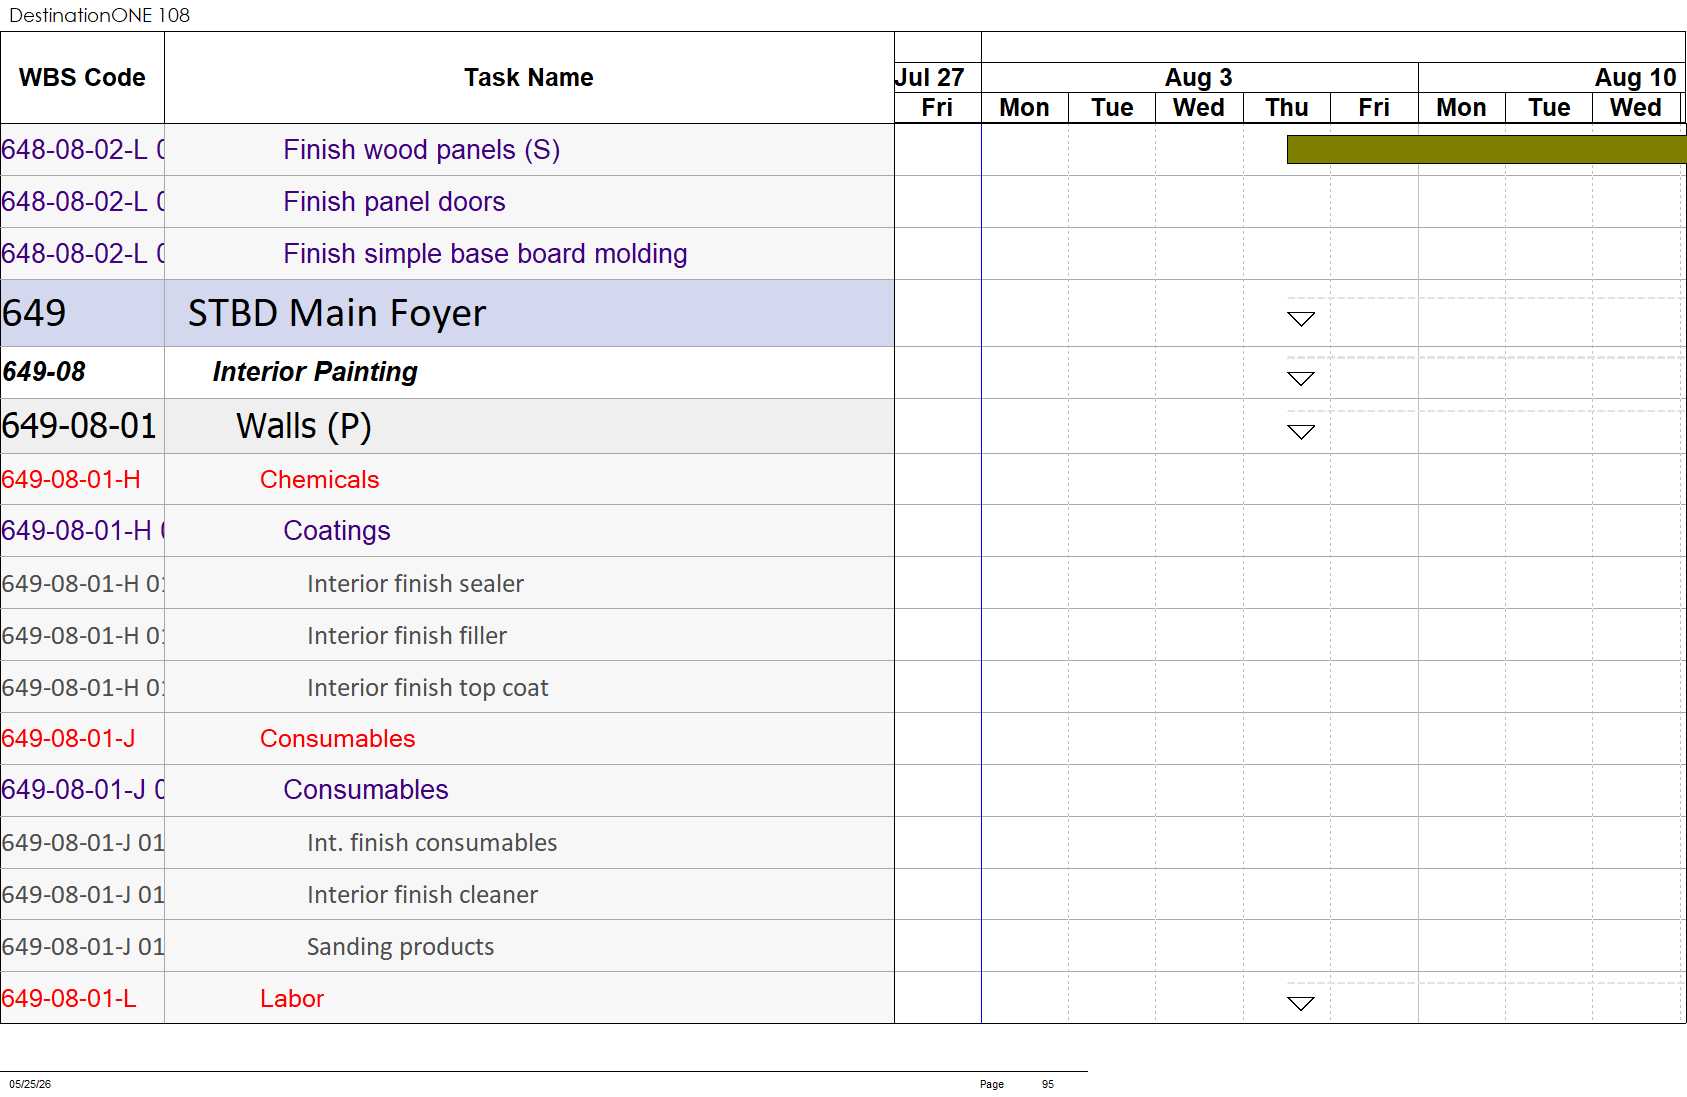Viewport: 1687px width, 1097px height.
Task: Select task 'Finish panel doors'
Action: click(394, 202)
